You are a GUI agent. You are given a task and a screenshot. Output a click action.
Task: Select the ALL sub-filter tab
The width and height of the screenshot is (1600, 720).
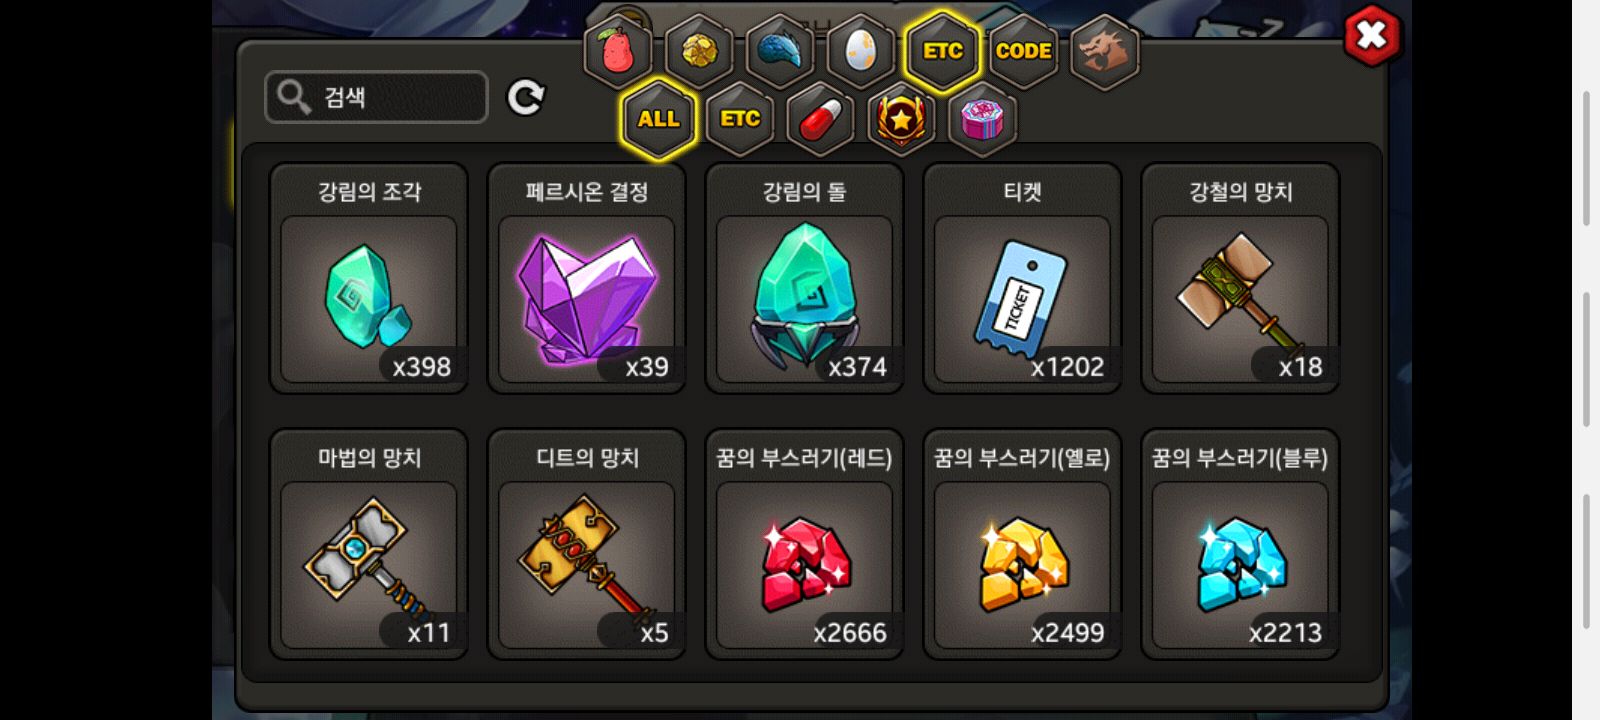point(658,119)
